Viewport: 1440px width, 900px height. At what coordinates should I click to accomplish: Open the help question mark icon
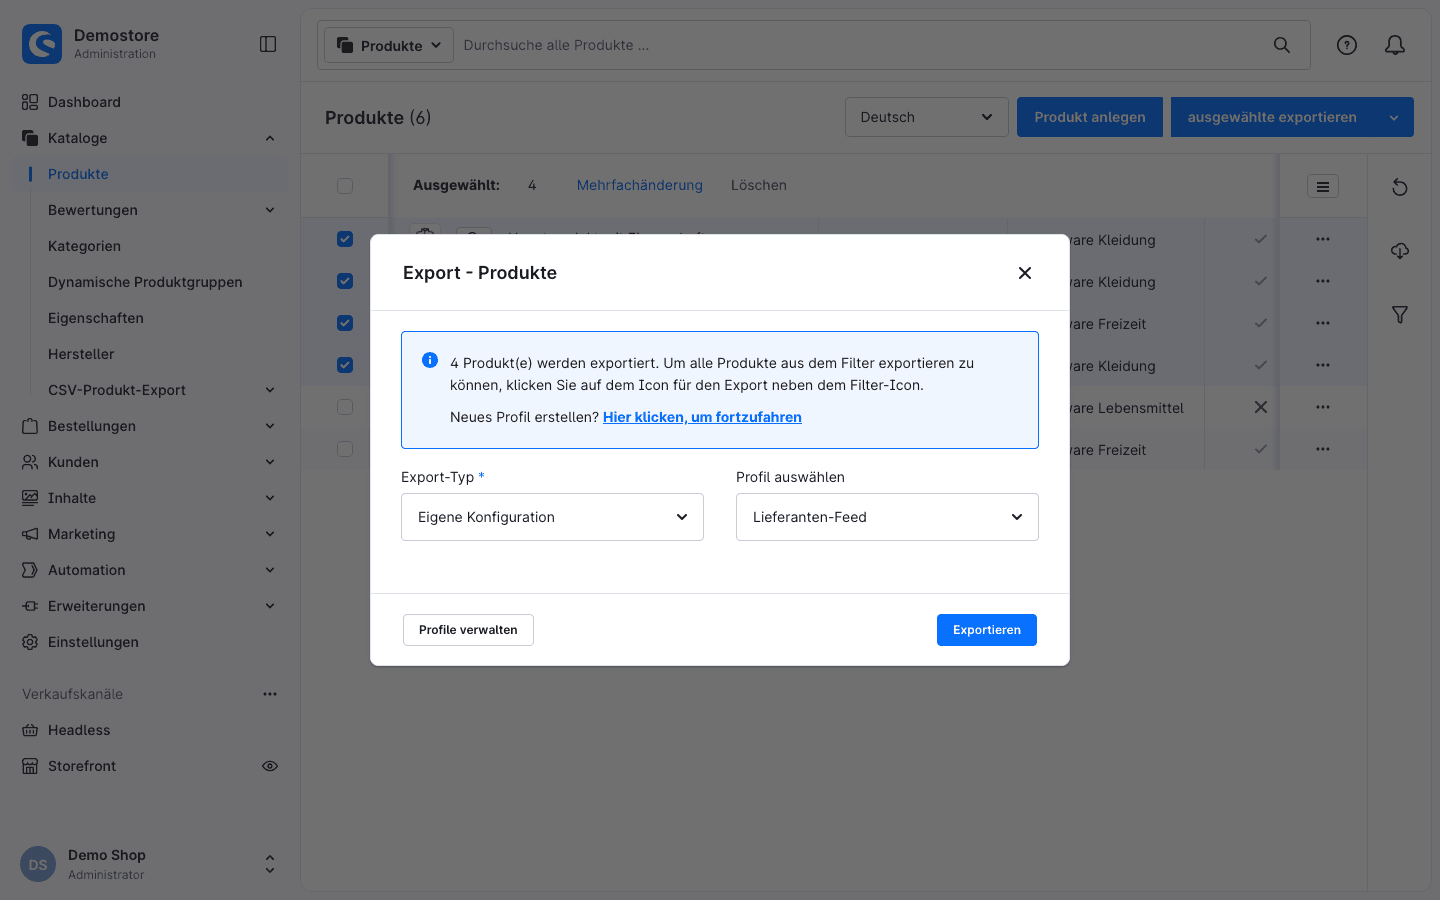[x=1347, y=45]
